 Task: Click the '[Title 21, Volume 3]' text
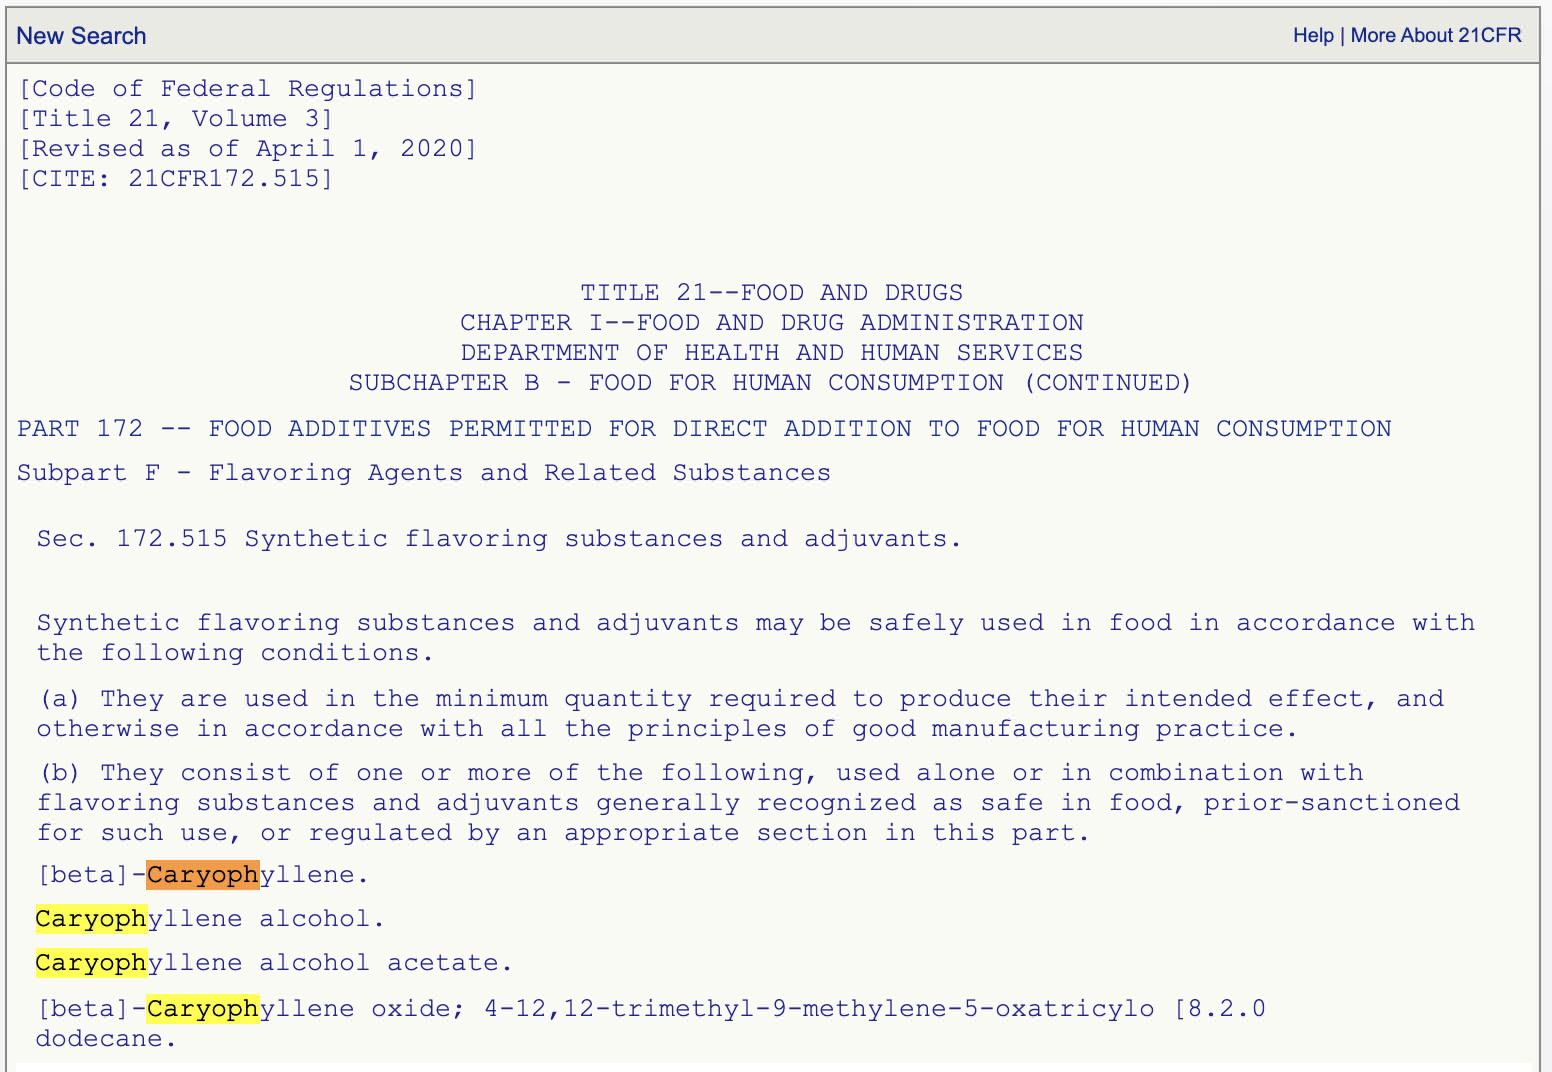coord(175,119)
